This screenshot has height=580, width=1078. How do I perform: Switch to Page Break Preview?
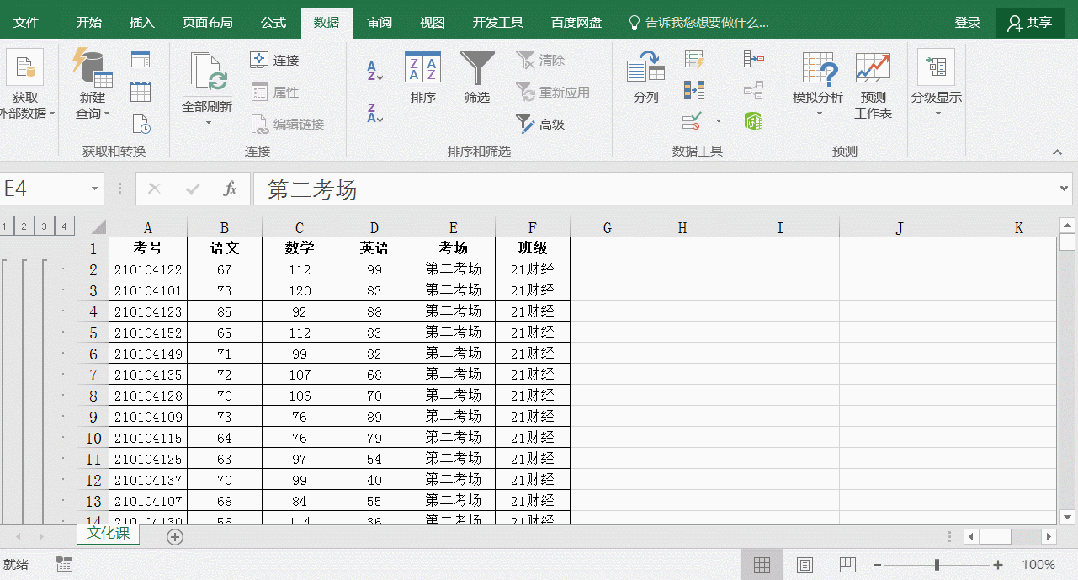[x=847, y=565]
